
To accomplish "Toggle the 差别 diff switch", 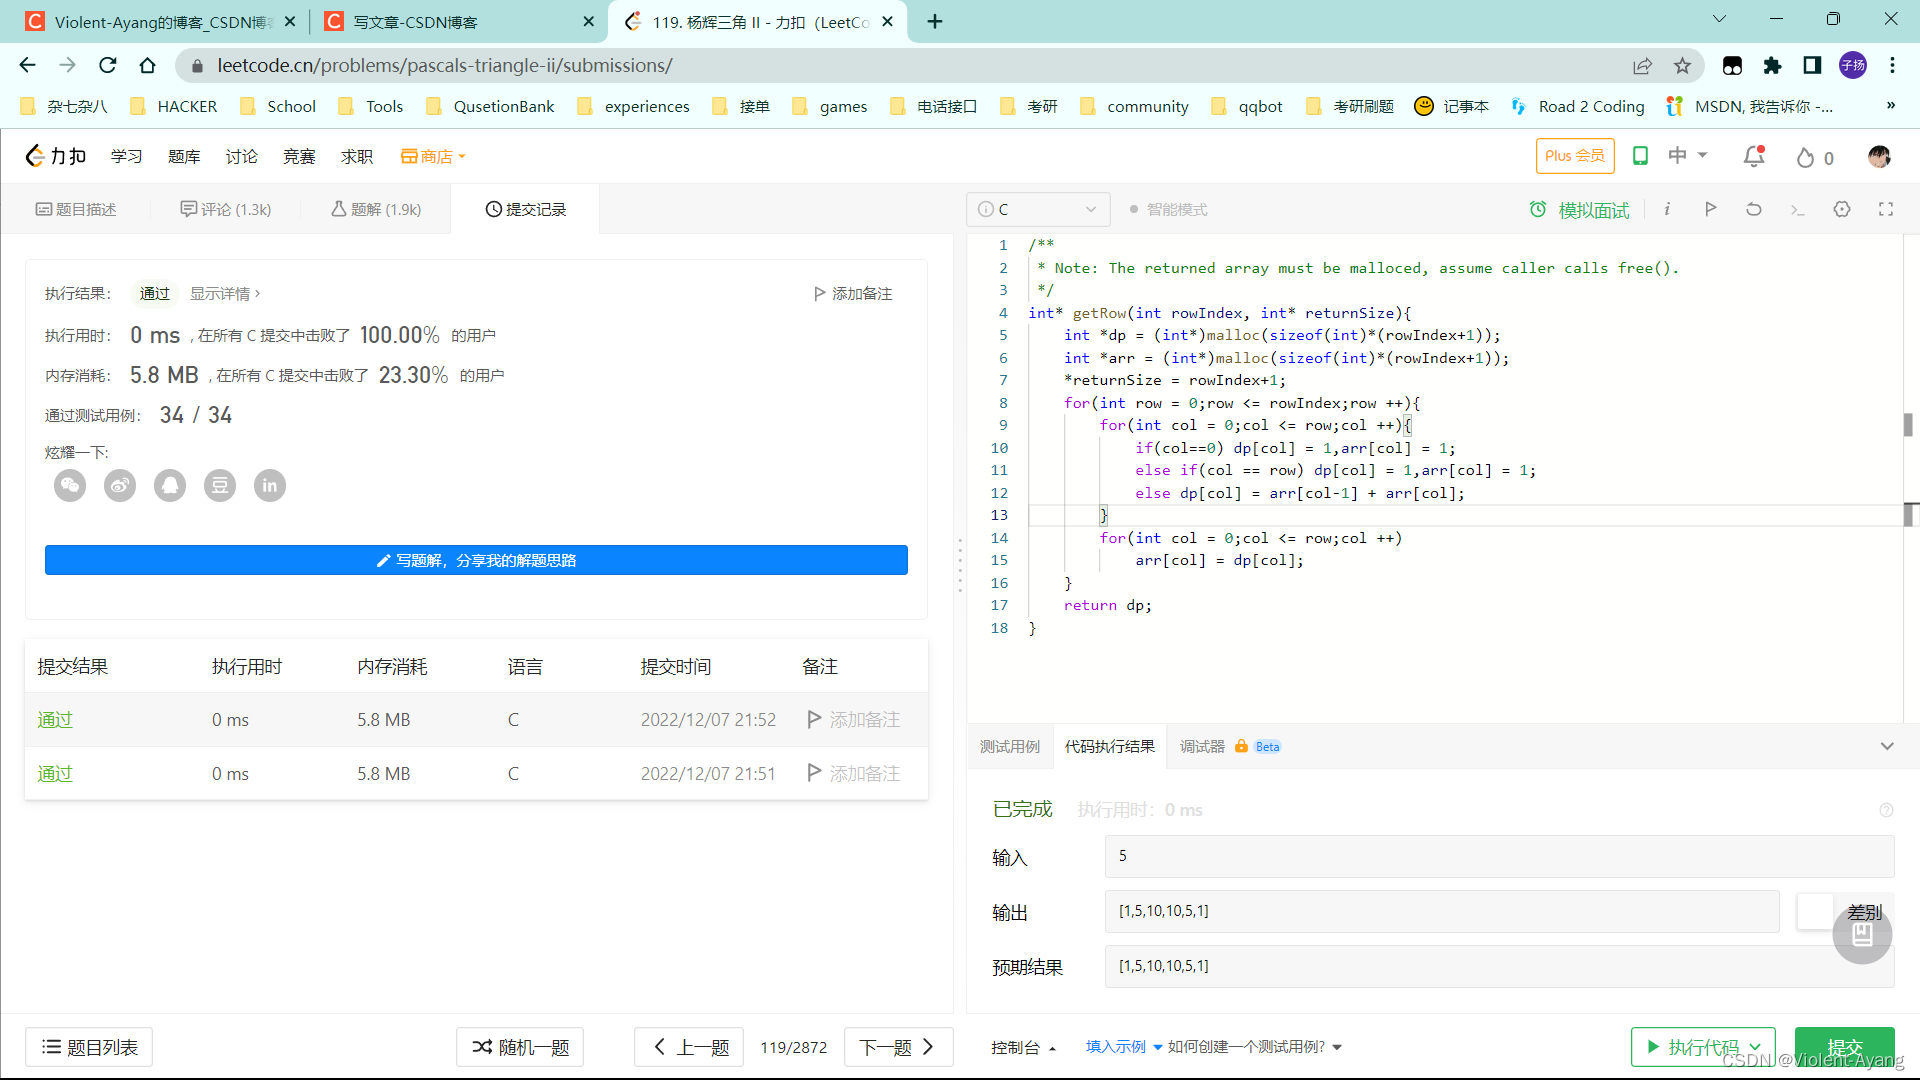I will point(1816,912).
